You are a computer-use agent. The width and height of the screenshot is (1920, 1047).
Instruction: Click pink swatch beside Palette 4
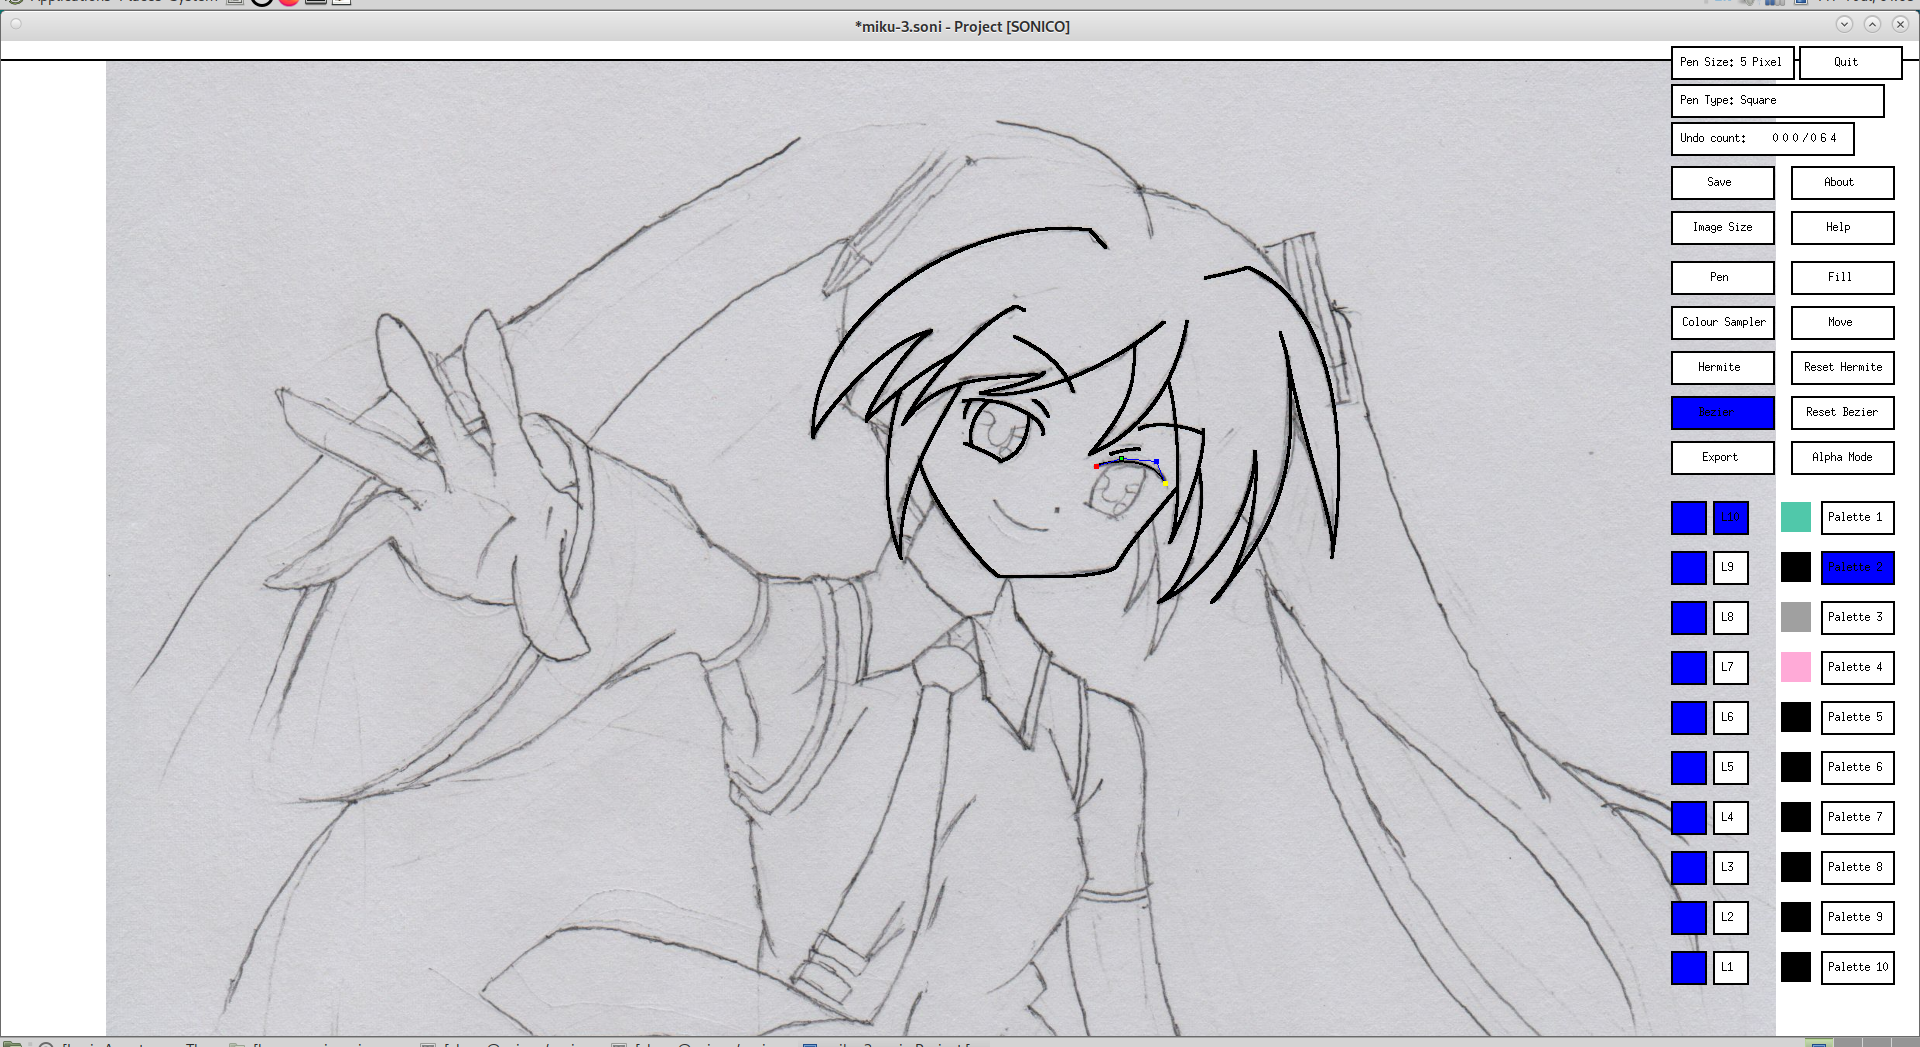[x=1796, y=667]
